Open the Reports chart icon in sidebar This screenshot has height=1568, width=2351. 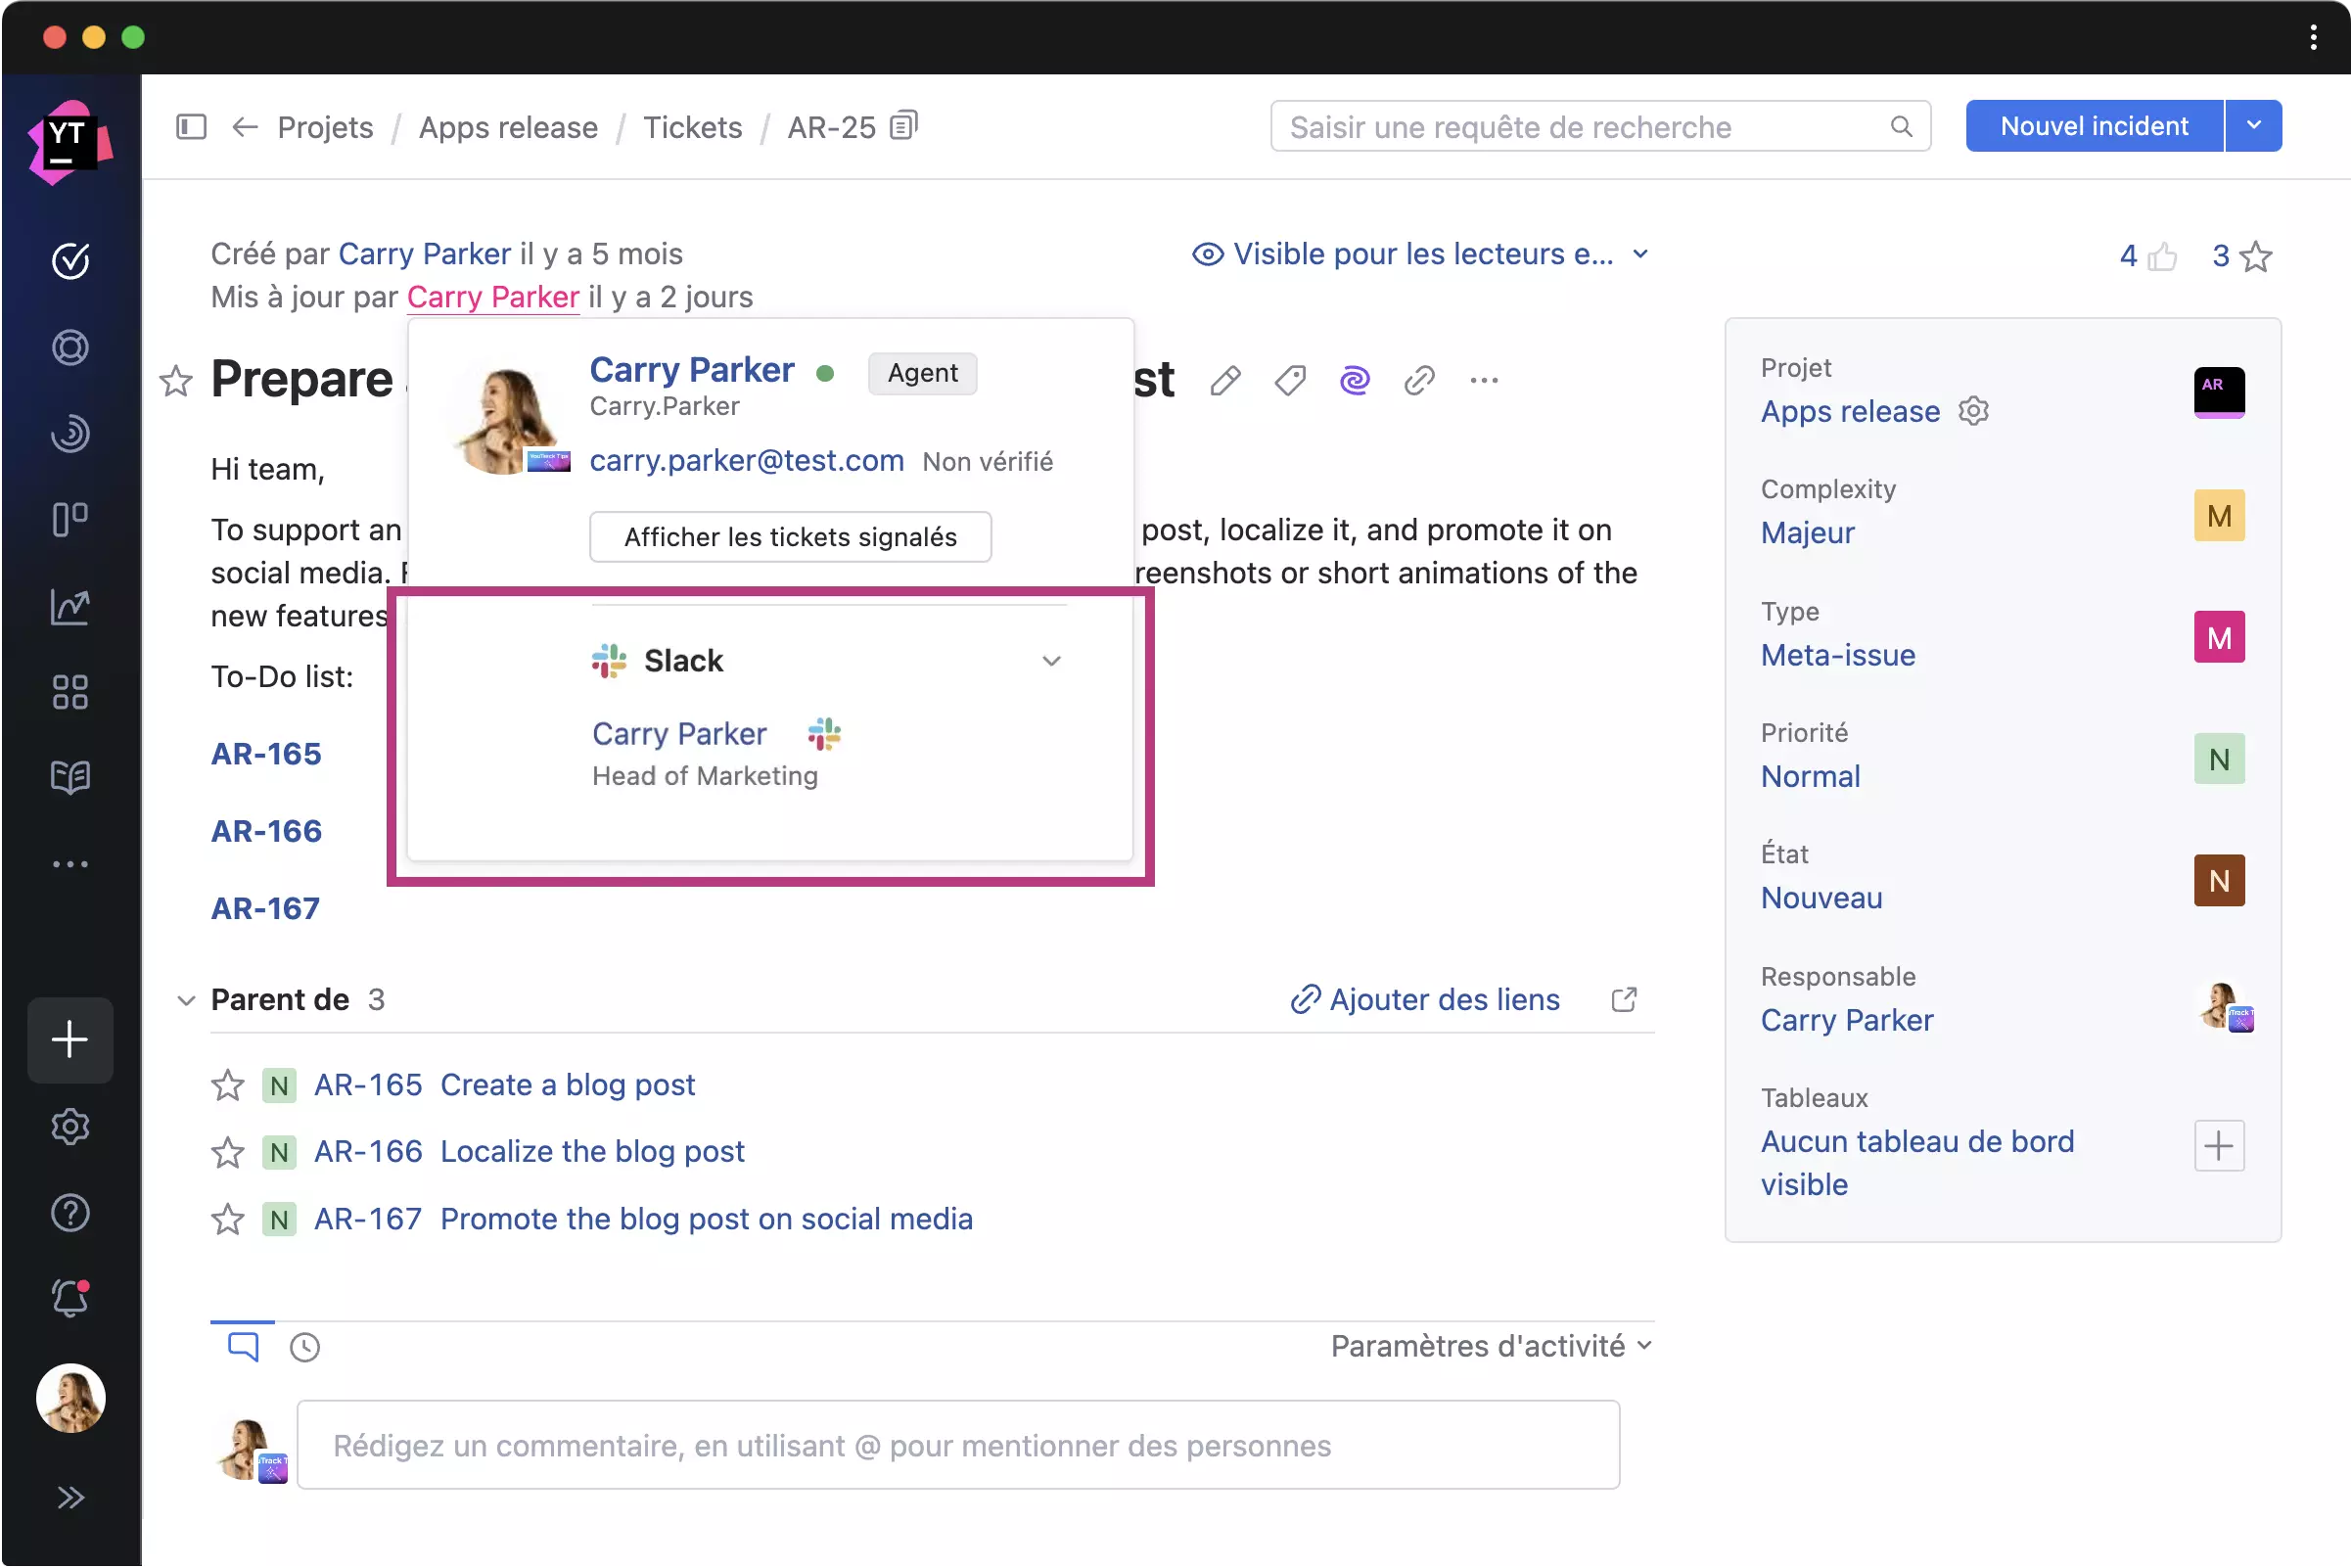click(x=70, y=606)
